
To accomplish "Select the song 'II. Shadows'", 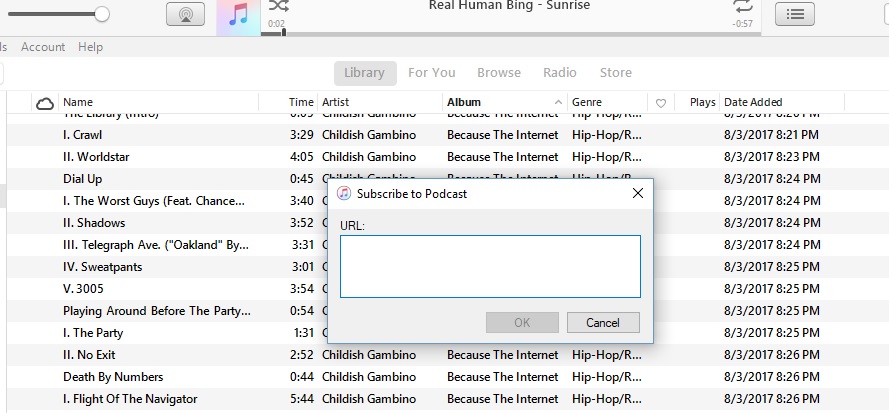I will click(x=94, y=223).
